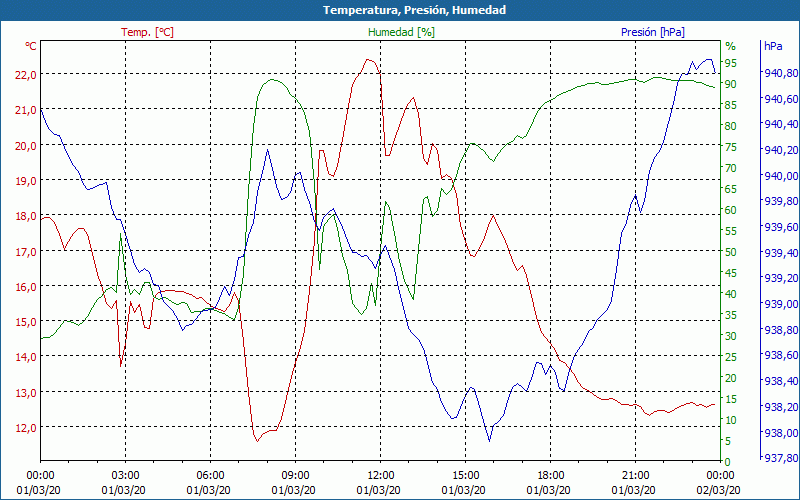Click the 940,60 pressure axis value
The width and height of the screenshot is (800, 500).
(x=781, y=98)
